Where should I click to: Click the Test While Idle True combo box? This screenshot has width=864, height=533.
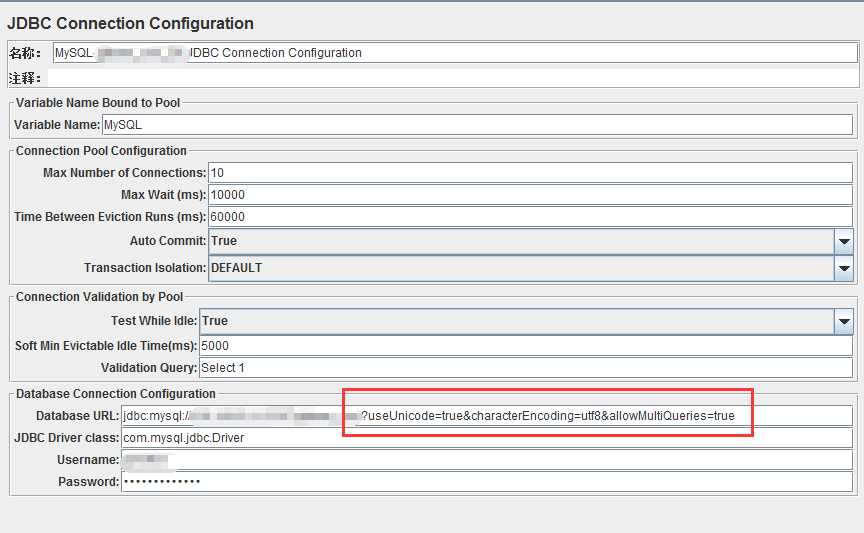(x=516, y=321)
